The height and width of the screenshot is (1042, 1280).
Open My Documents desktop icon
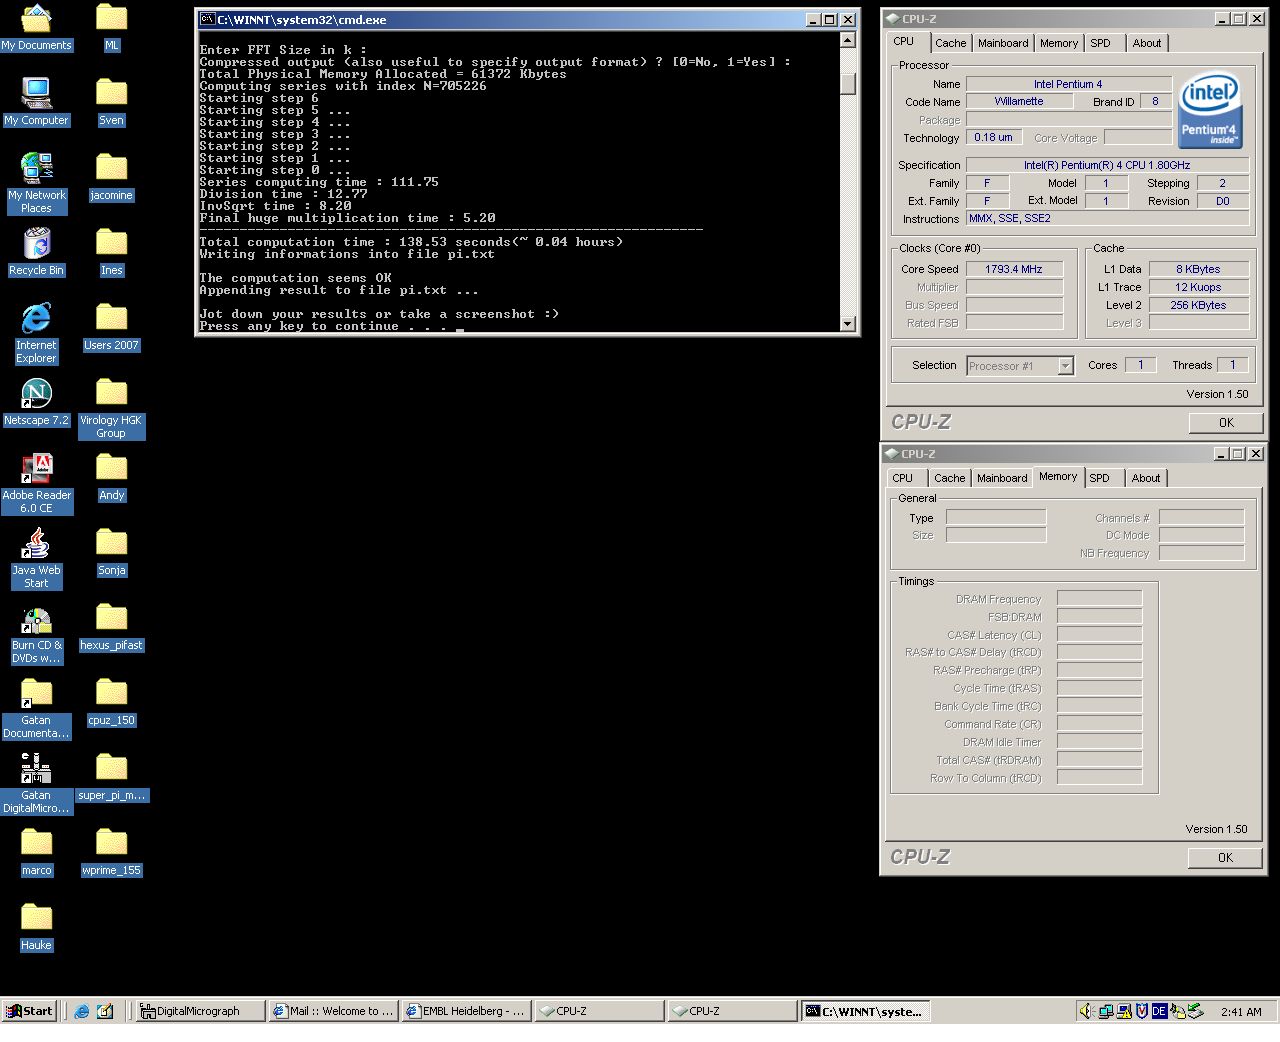[x=36, y=26]
